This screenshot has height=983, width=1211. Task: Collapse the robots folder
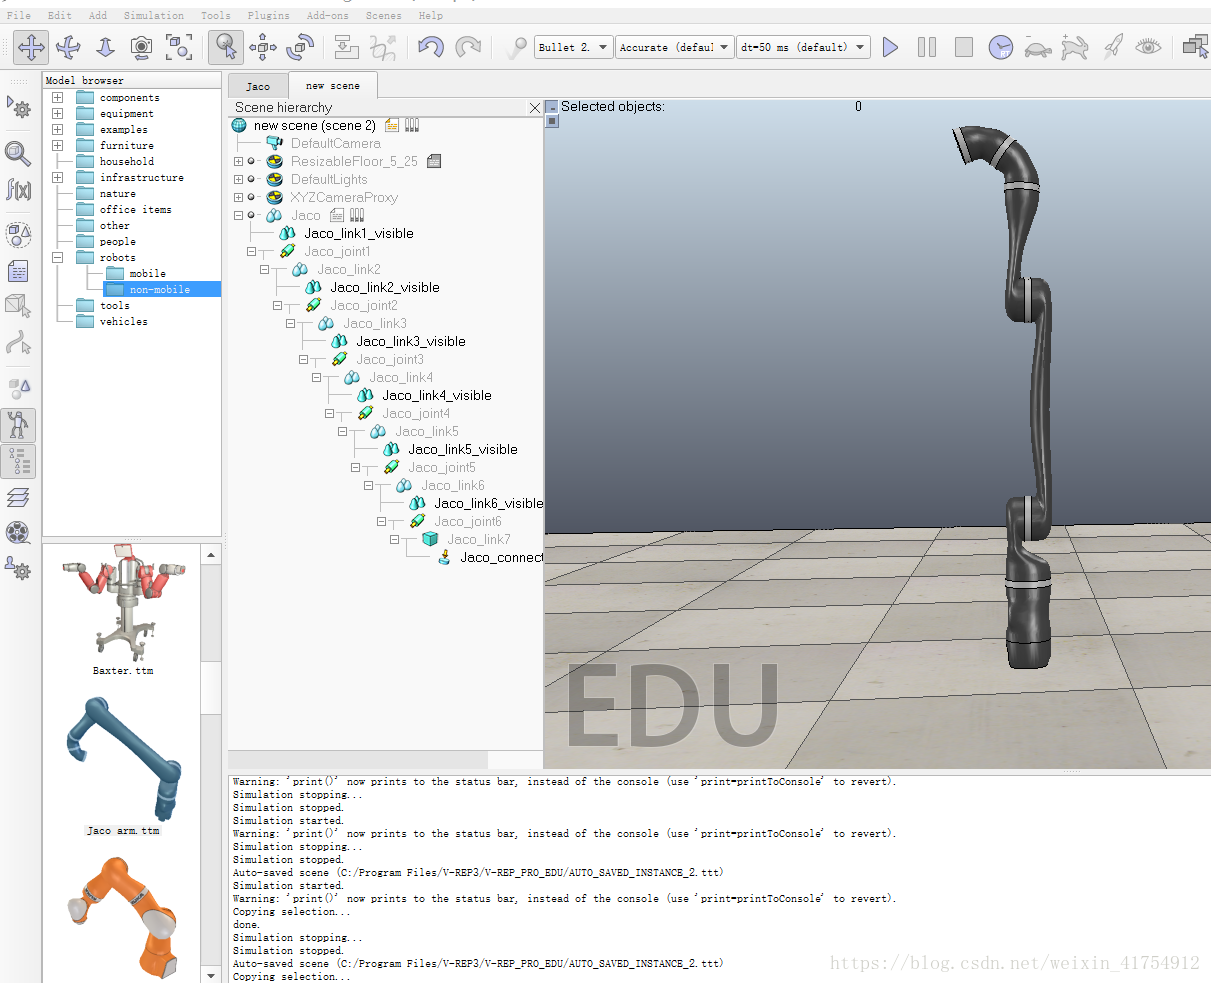[x=57, y=257]
